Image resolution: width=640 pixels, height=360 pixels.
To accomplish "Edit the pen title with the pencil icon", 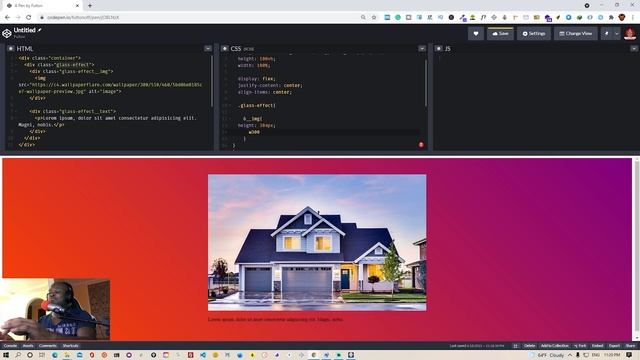I will 40,30.
